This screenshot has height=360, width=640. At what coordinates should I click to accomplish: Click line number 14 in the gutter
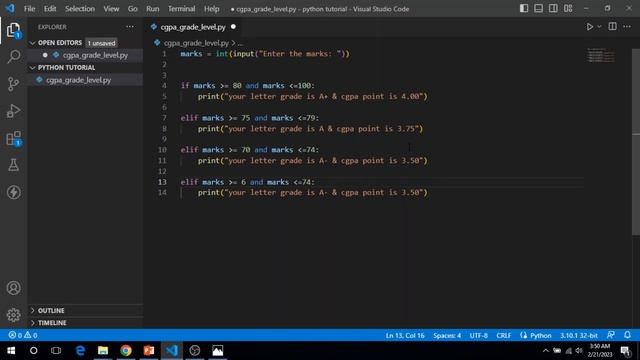pyautogui.click(x=162, y=193)
